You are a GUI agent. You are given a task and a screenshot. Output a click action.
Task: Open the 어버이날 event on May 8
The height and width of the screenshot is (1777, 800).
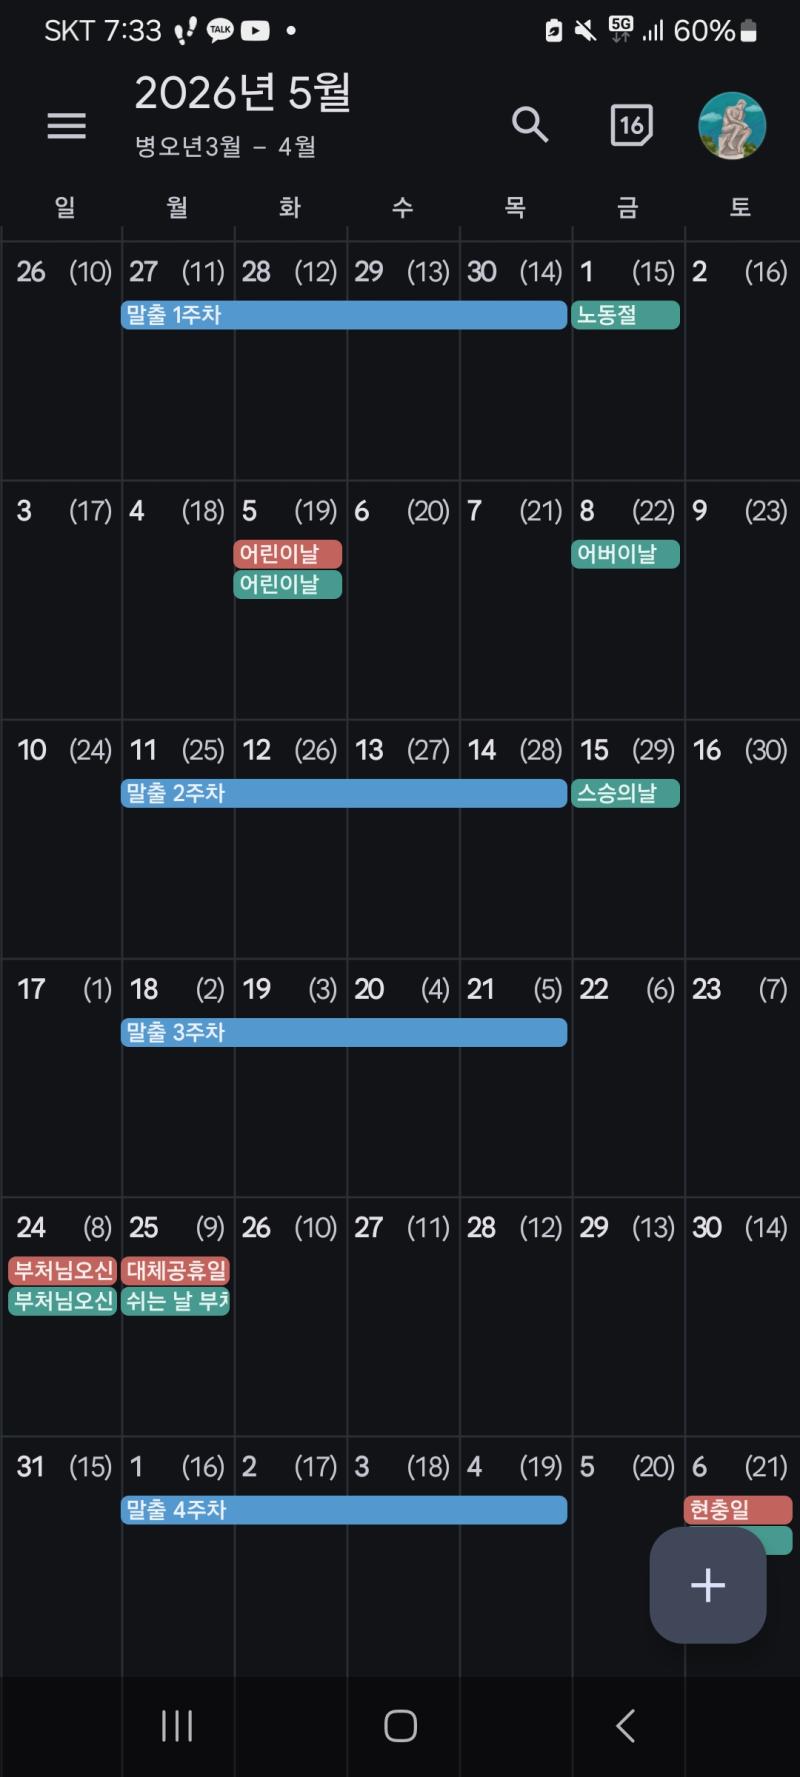tap(626, 554)
